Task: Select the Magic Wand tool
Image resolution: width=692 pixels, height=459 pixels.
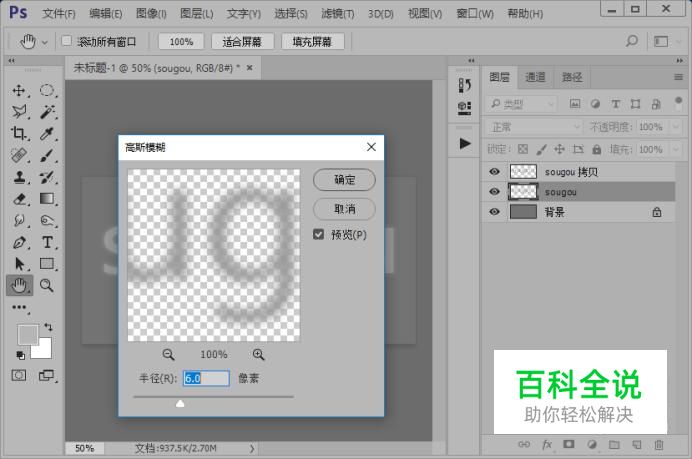Action: click(x=46, y=112)
